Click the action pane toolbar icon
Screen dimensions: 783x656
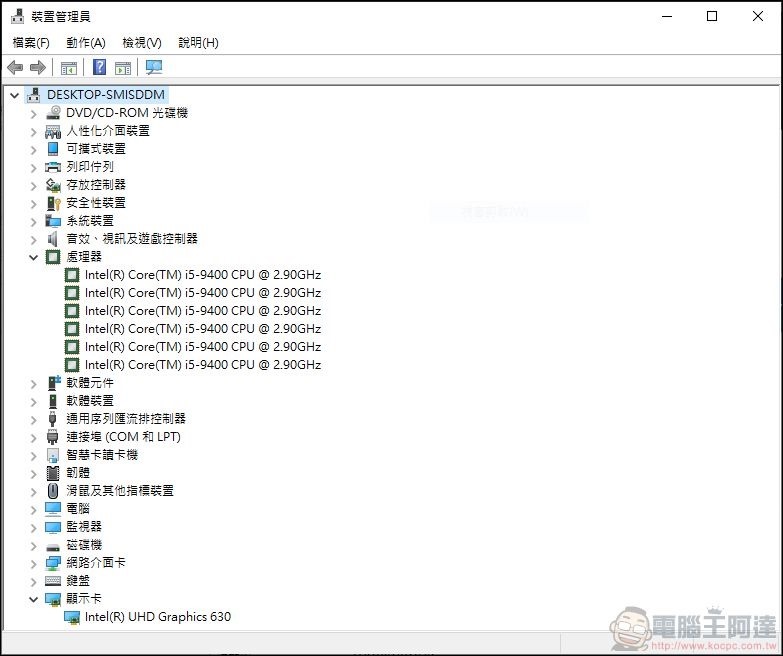(x=123, y=67)
